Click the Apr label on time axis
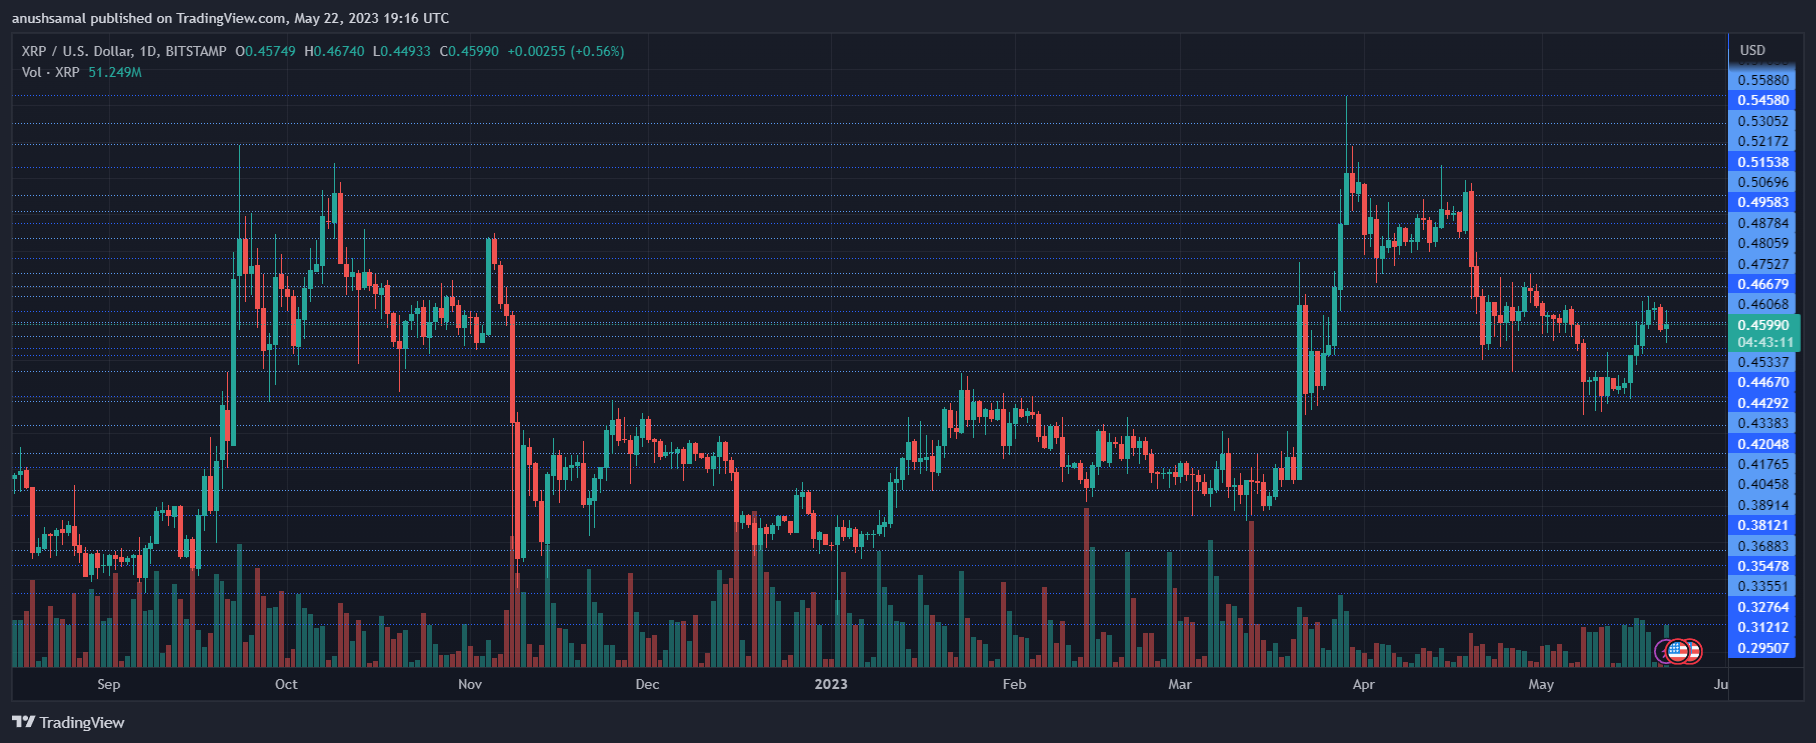 tap(1363, 684)
